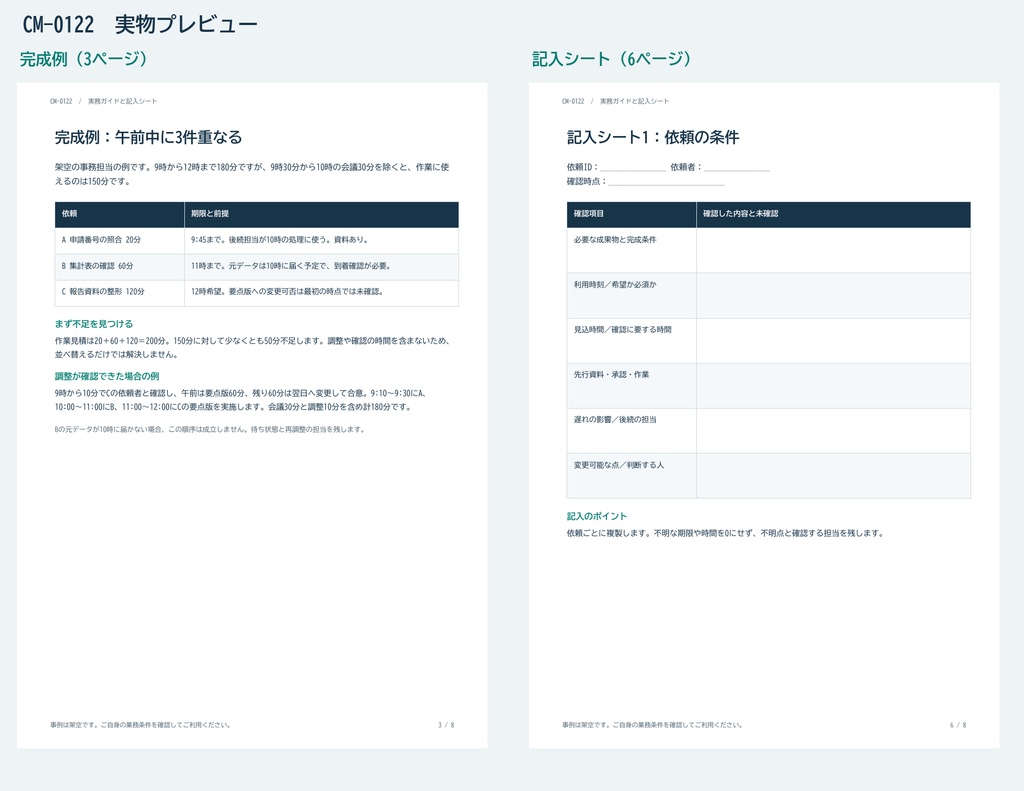This screenshot has height=791, width=1024.
Task: Click the paragraph starting 作業見積は20＋60＋120
Action: (x=253, y=347)
